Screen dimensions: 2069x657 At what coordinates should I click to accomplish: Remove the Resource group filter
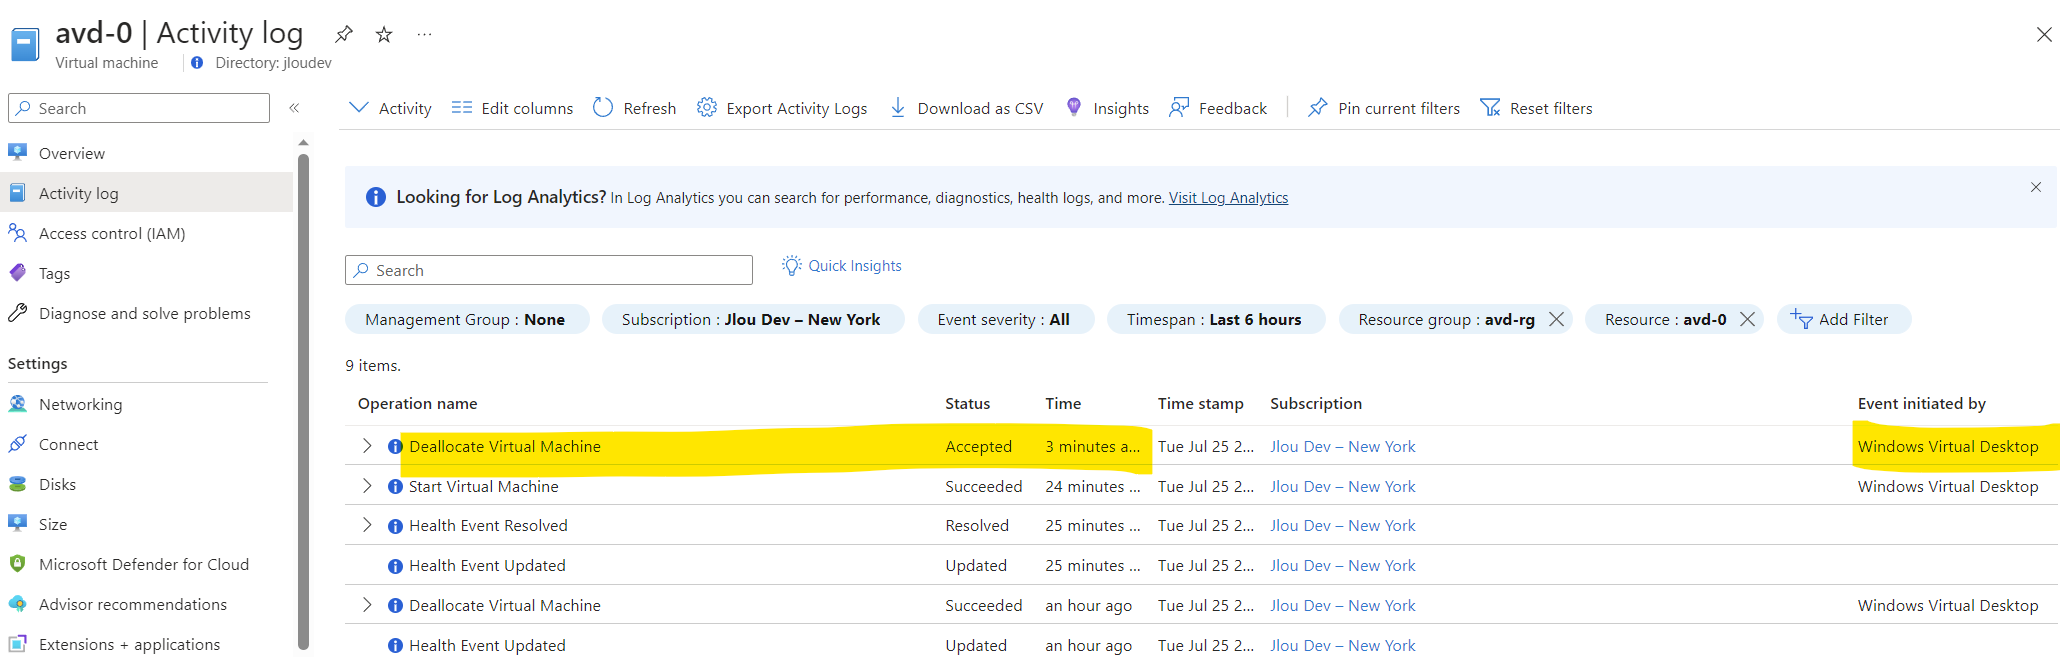[x=1557, y=319]
